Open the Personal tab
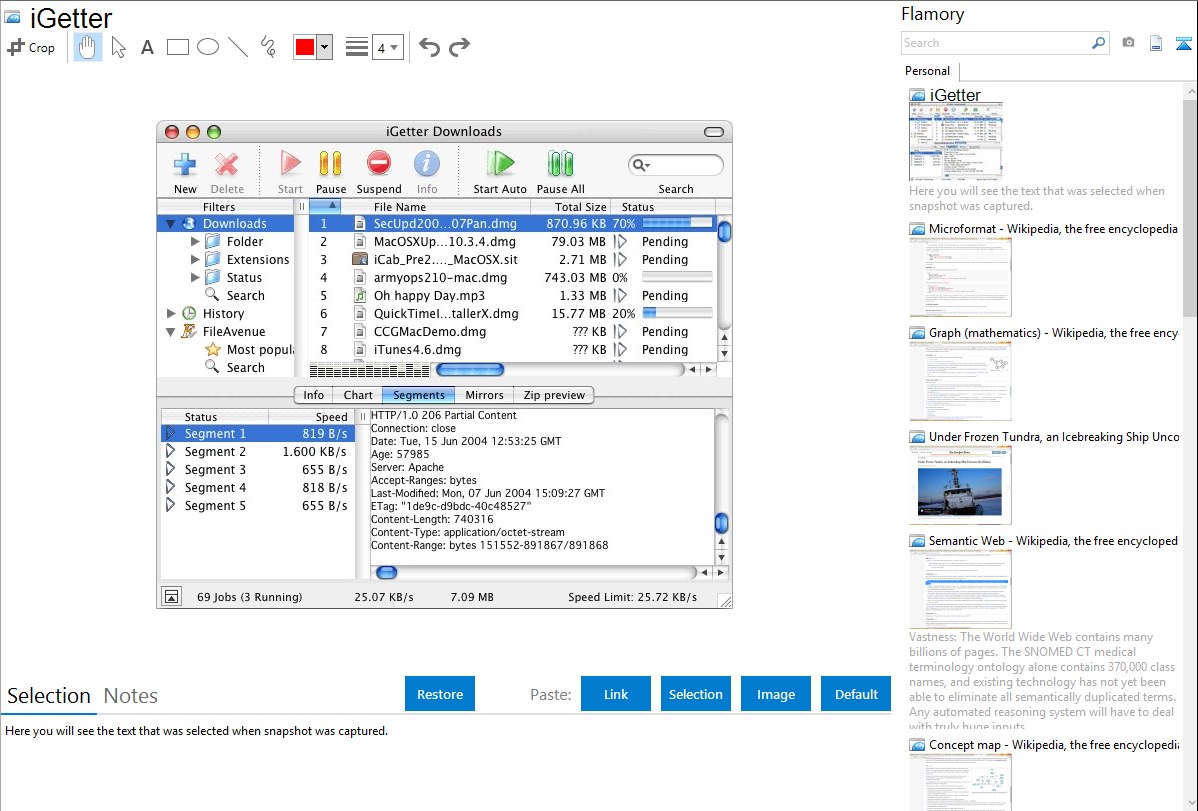The image size is (1198, 811). pos(928,71)
